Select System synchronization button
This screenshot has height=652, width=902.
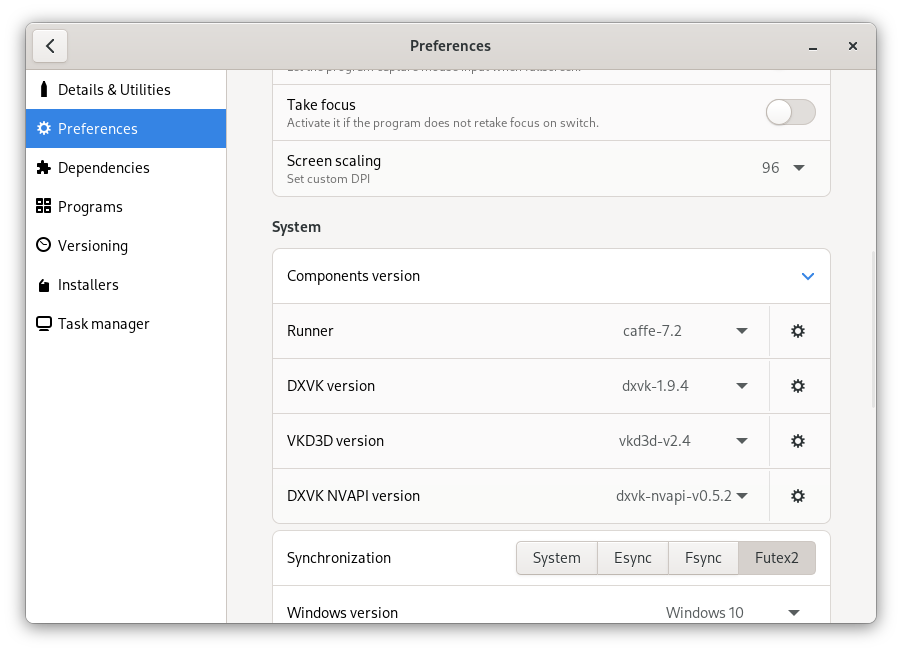tap(556, 558)
